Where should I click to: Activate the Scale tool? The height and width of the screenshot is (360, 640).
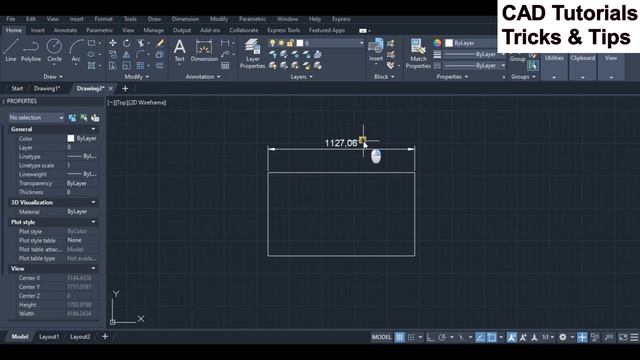127,65
